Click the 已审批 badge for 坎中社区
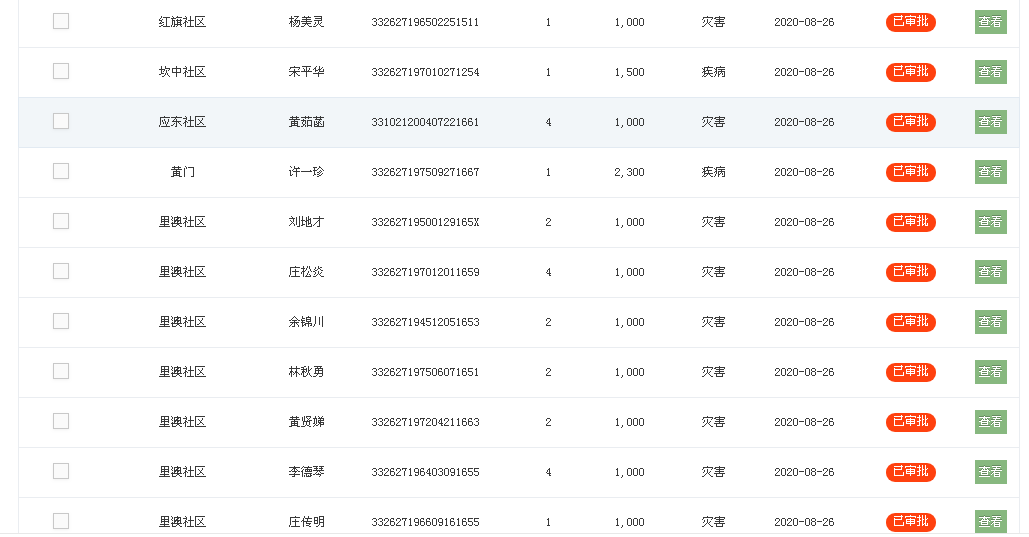 pos(910,72)
